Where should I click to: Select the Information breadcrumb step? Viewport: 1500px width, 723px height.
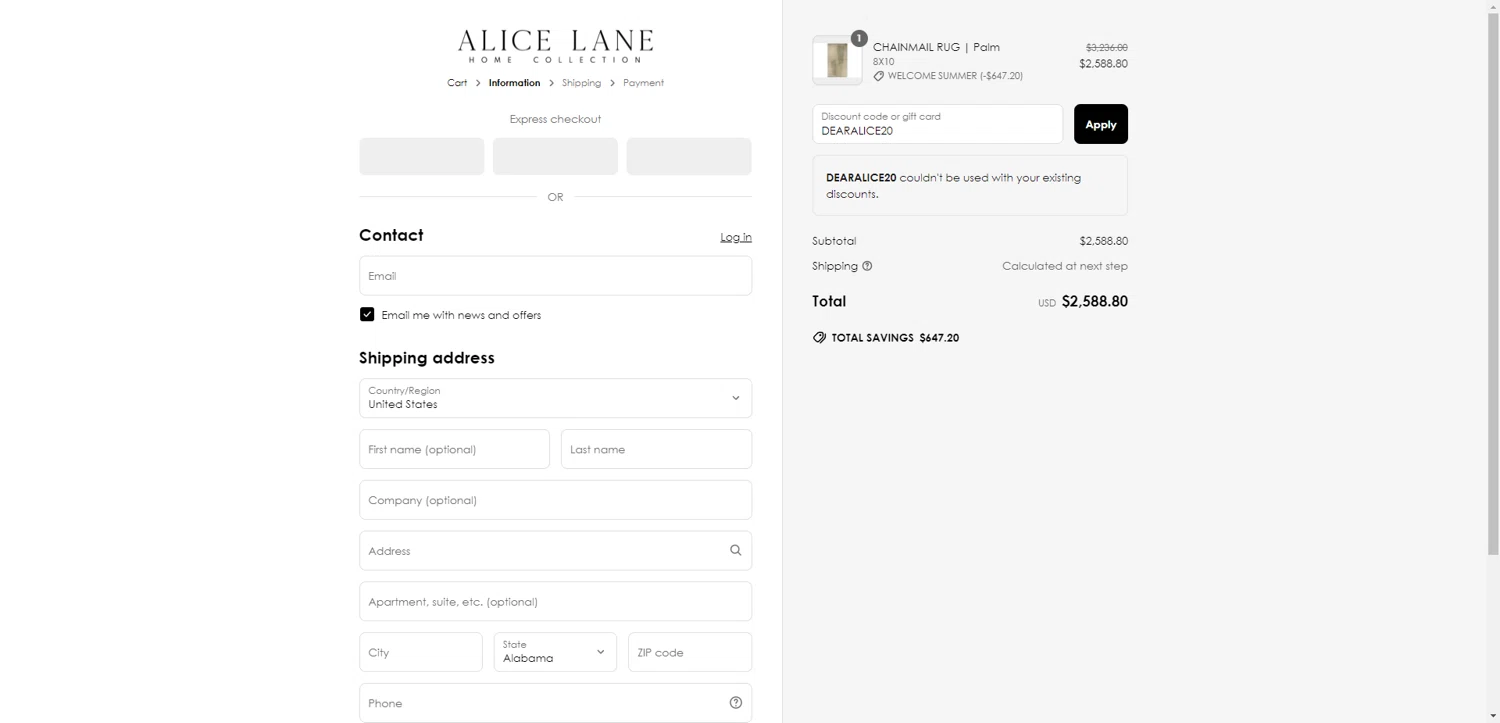pyautogui.click(x=514, y=83)
